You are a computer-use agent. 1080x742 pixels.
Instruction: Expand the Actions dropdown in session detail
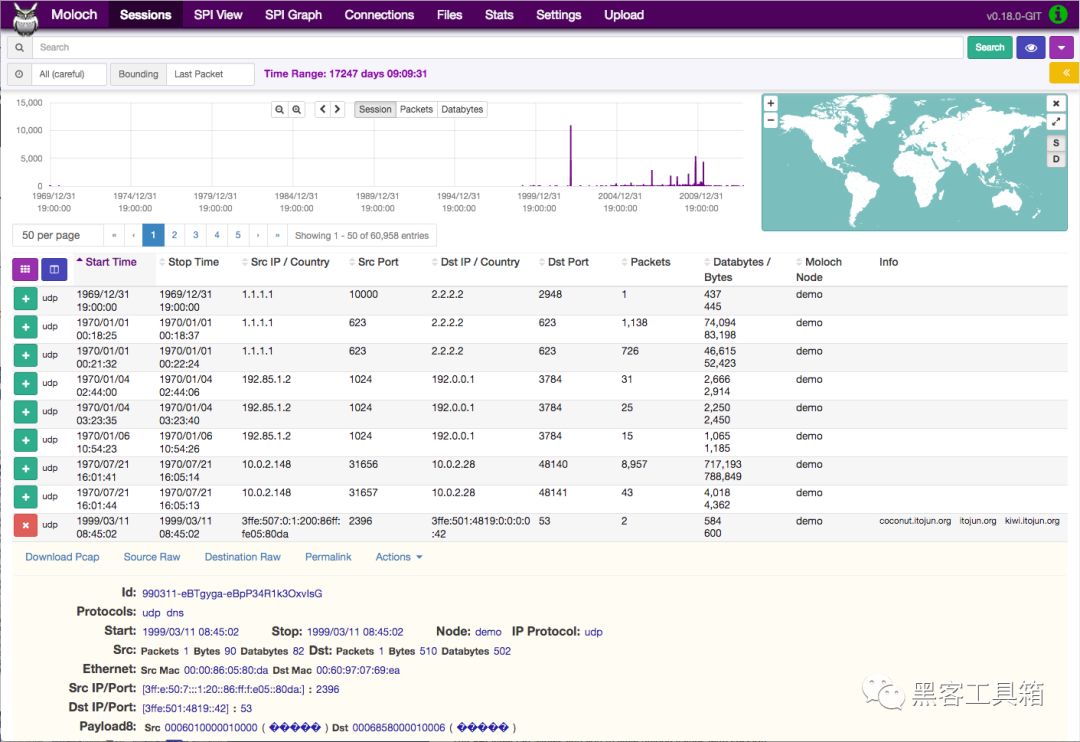(x=398, y=557)
